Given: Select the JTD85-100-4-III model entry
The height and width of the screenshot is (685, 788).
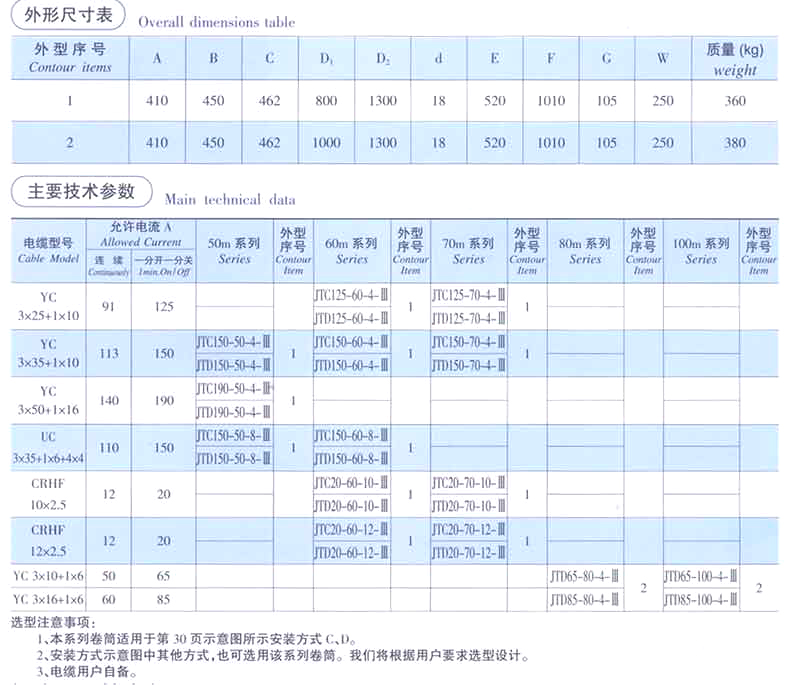Looking at the screenshot, I should coord(701,600).
